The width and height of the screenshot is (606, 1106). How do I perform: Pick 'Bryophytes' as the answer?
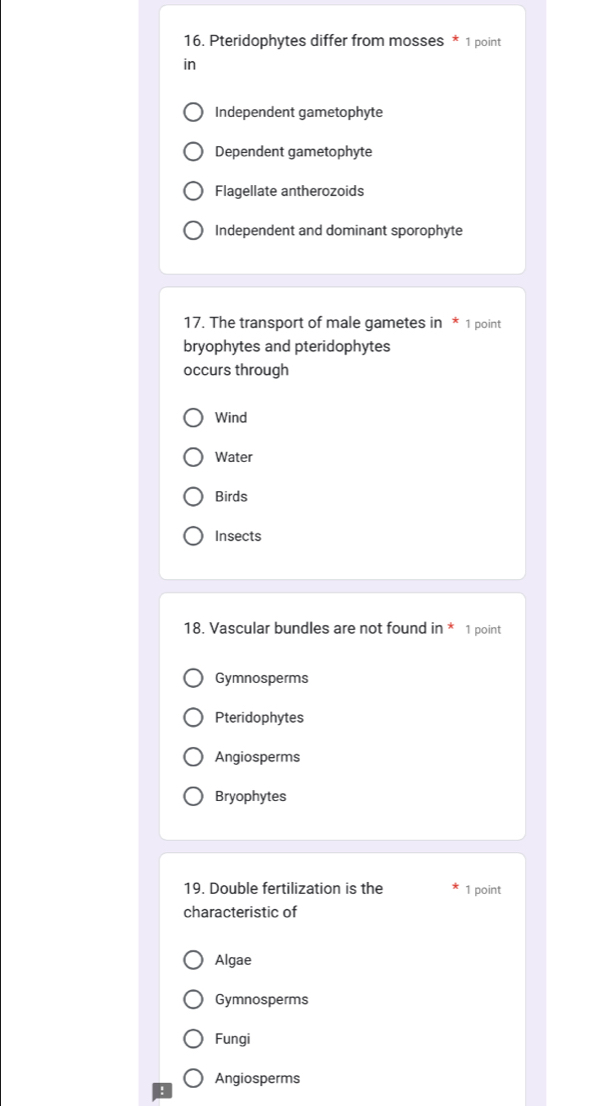click(x=193, y=796)
